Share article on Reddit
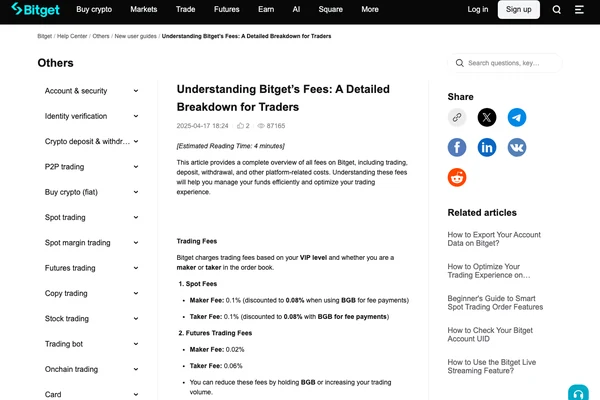The height and width of the screenshot is (400, 600). click(x=457, y=177)
